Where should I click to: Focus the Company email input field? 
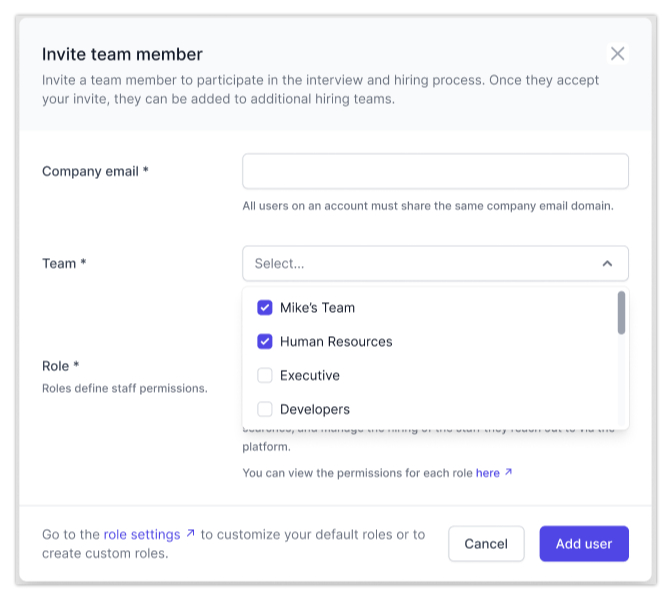(x=435, y=171)
